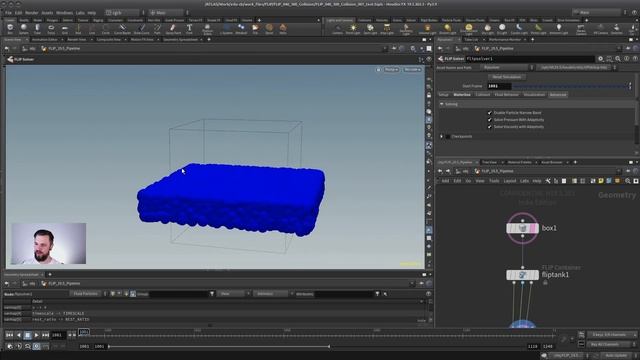The image size is (640, 360).
Task: Click the stop playback button
Action: [27, 335]
